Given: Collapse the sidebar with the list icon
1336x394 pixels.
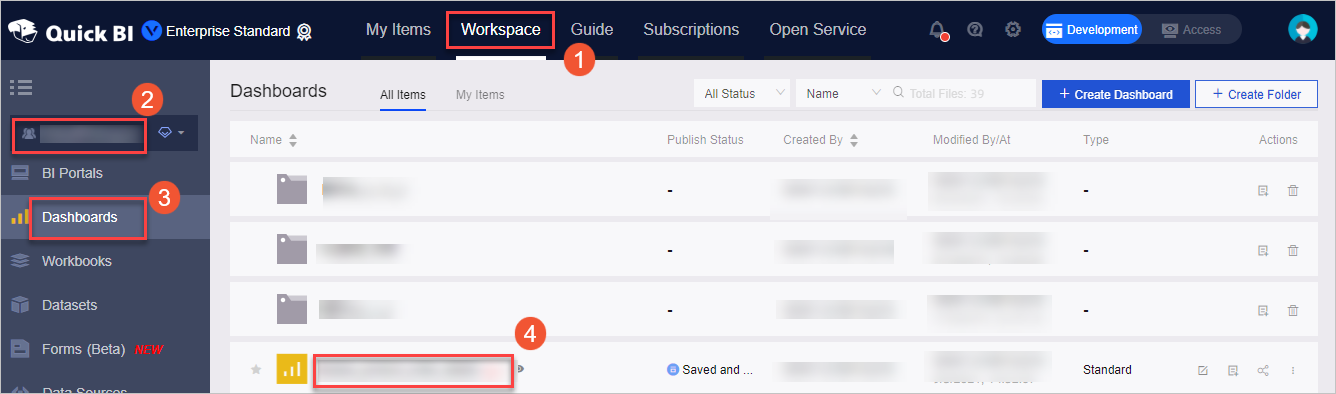Looking at the screenshot, I should pos(21,87).
